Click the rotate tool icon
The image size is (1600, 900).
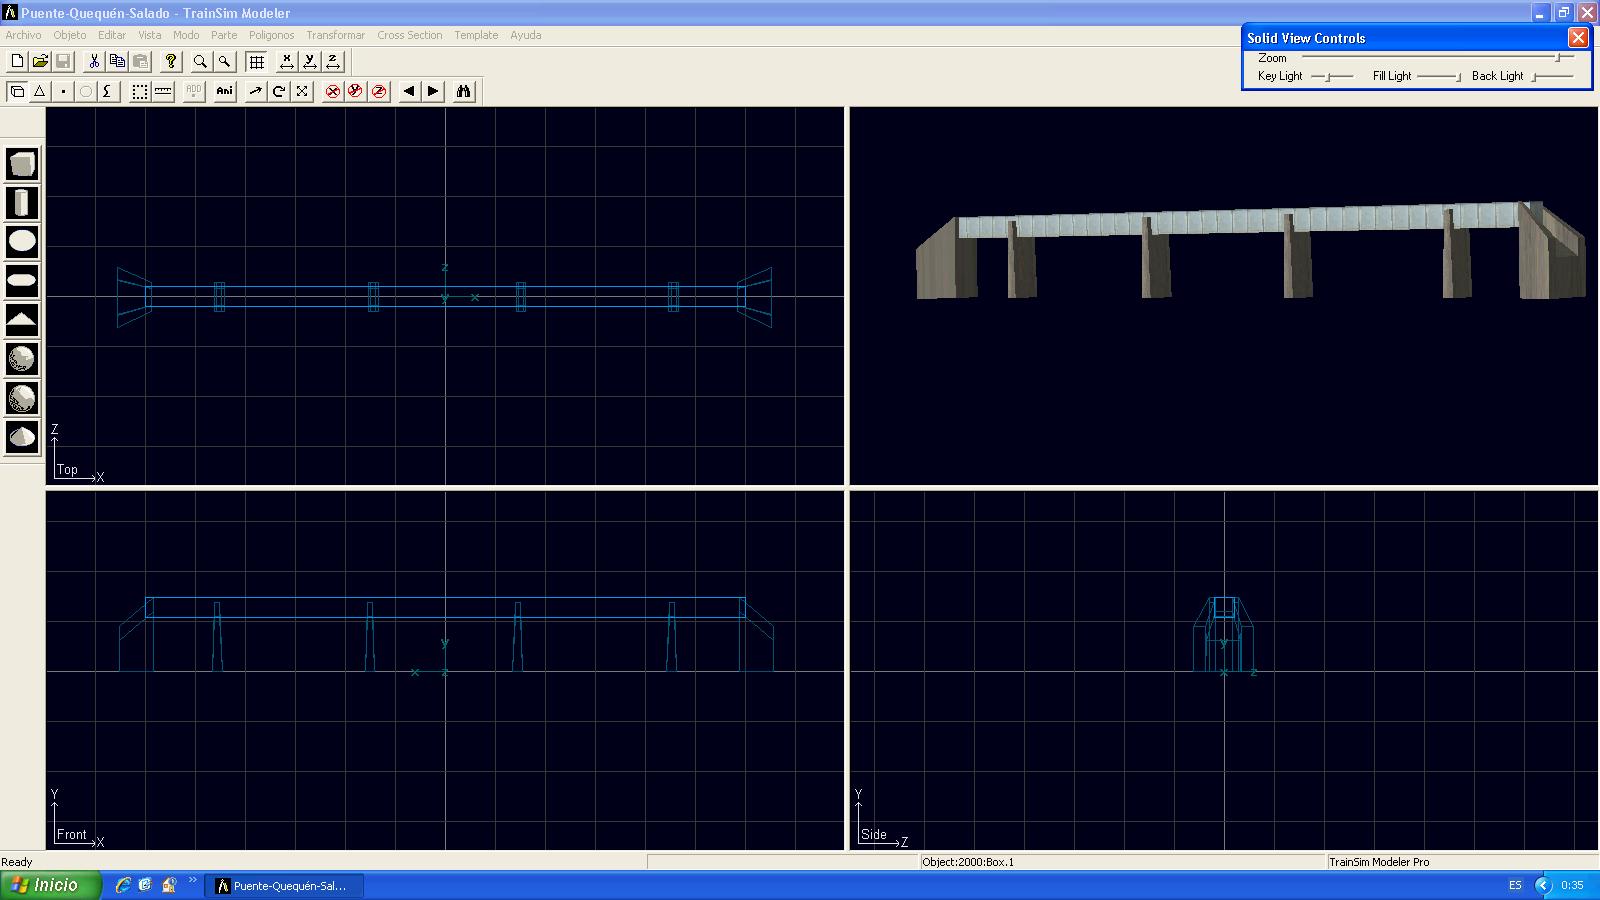click(x=279, y=91)
